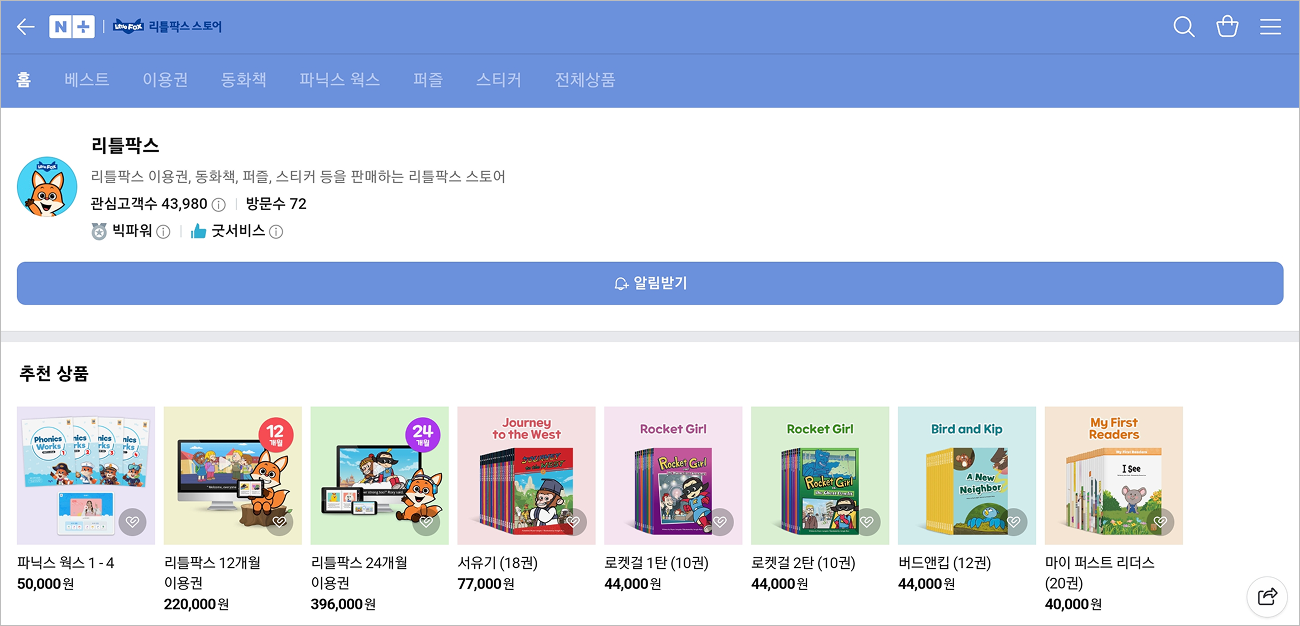Like the 파닉스 웍스 1 - 4 product
Image resolution: width=1300 pixels, height=626 pixels.
point(132,522)
